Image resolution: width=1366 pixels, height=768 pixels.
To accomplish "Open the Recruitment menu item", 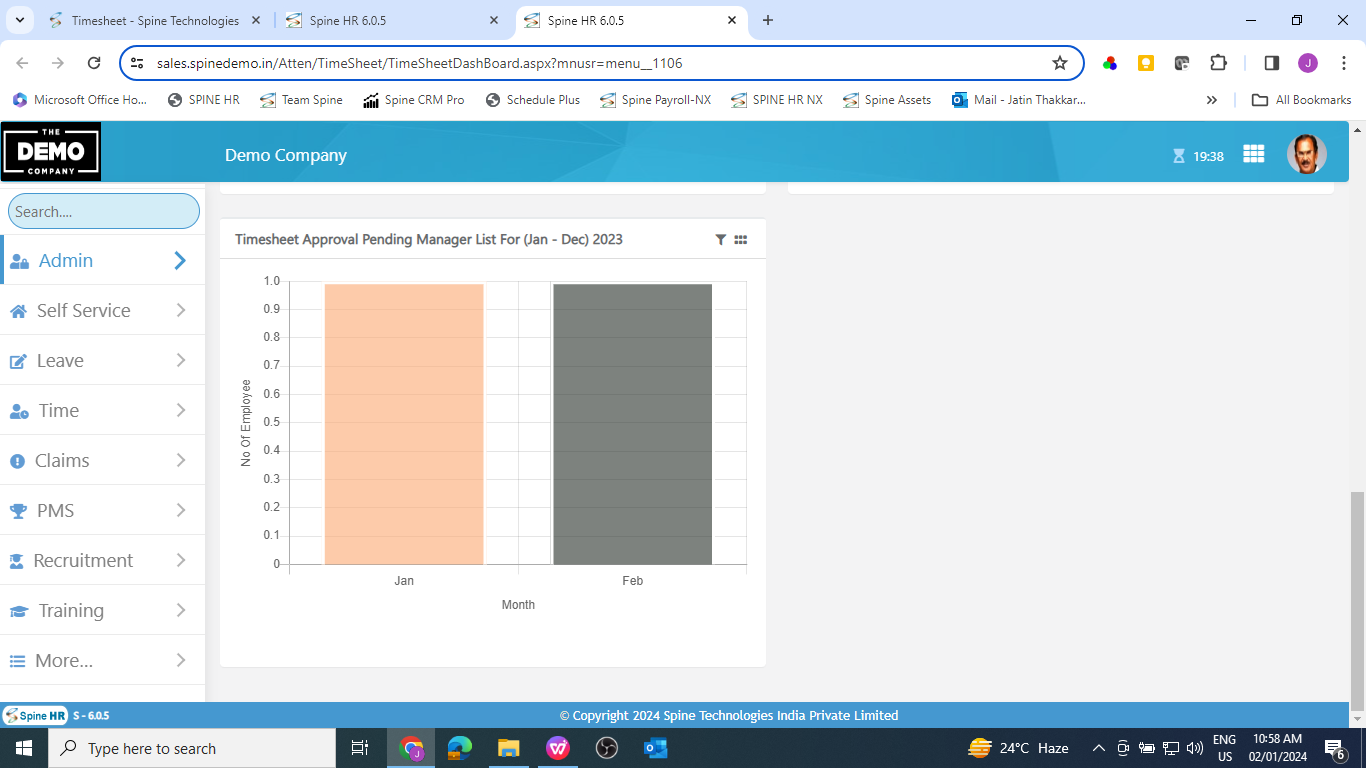I will pos(102,560).
